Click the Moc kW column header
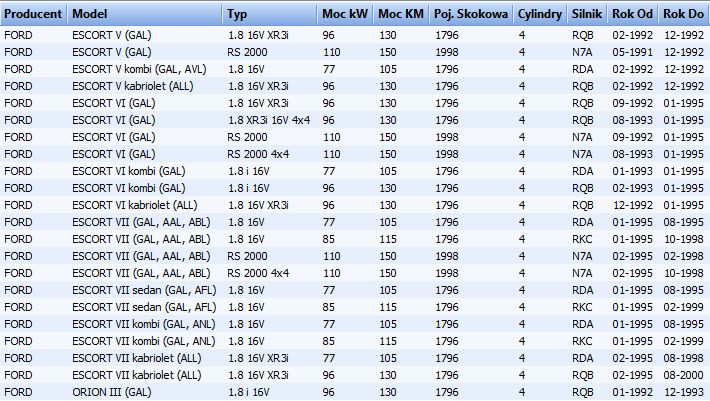 click(345, 14)
